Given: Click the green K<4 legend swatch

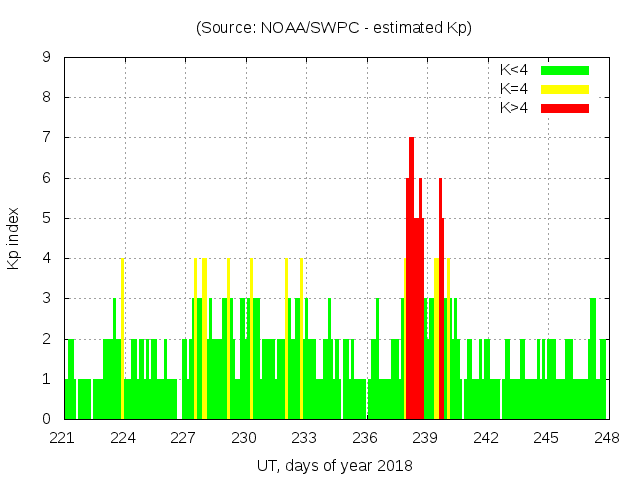Looking at the screenshot, I should pyautogui.click(x=565, y=71).
